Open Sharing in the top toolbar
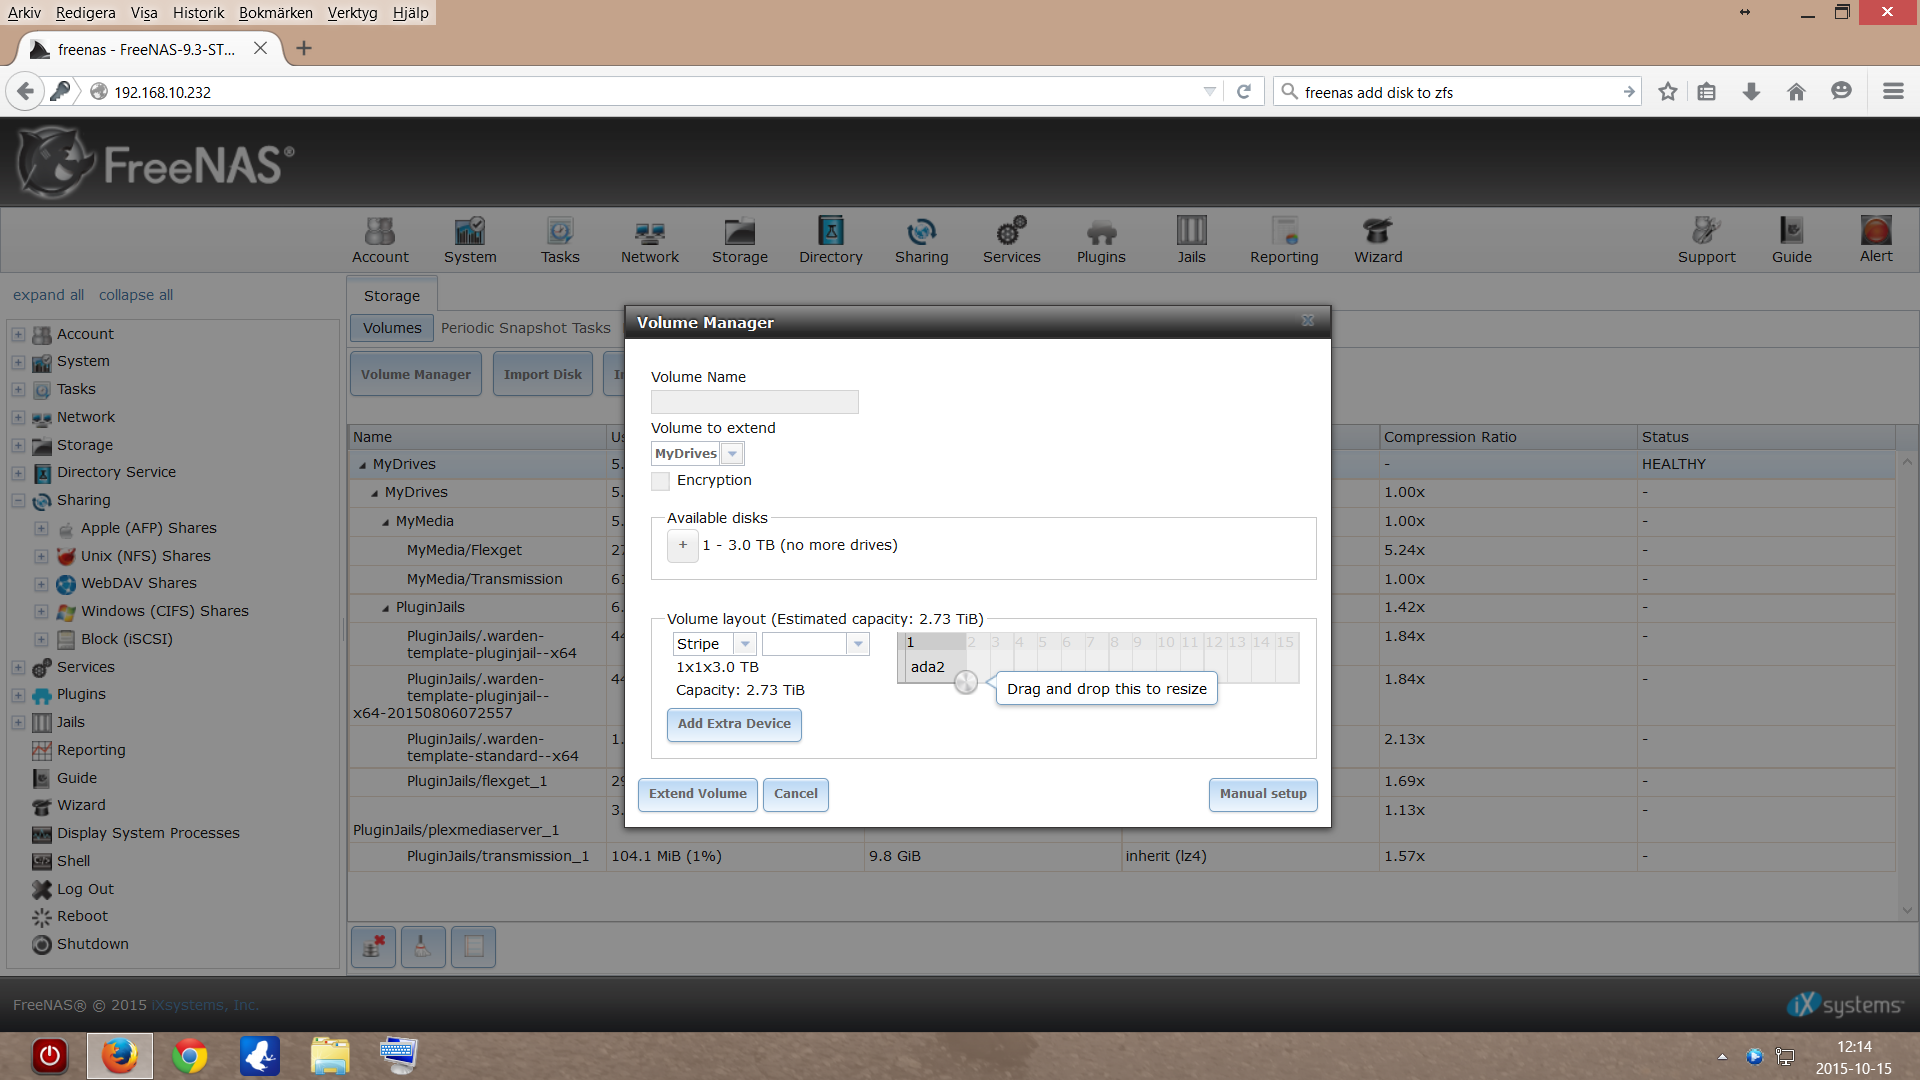The width and height of the screenshot is (1920, 1080). tap(922, 241)
